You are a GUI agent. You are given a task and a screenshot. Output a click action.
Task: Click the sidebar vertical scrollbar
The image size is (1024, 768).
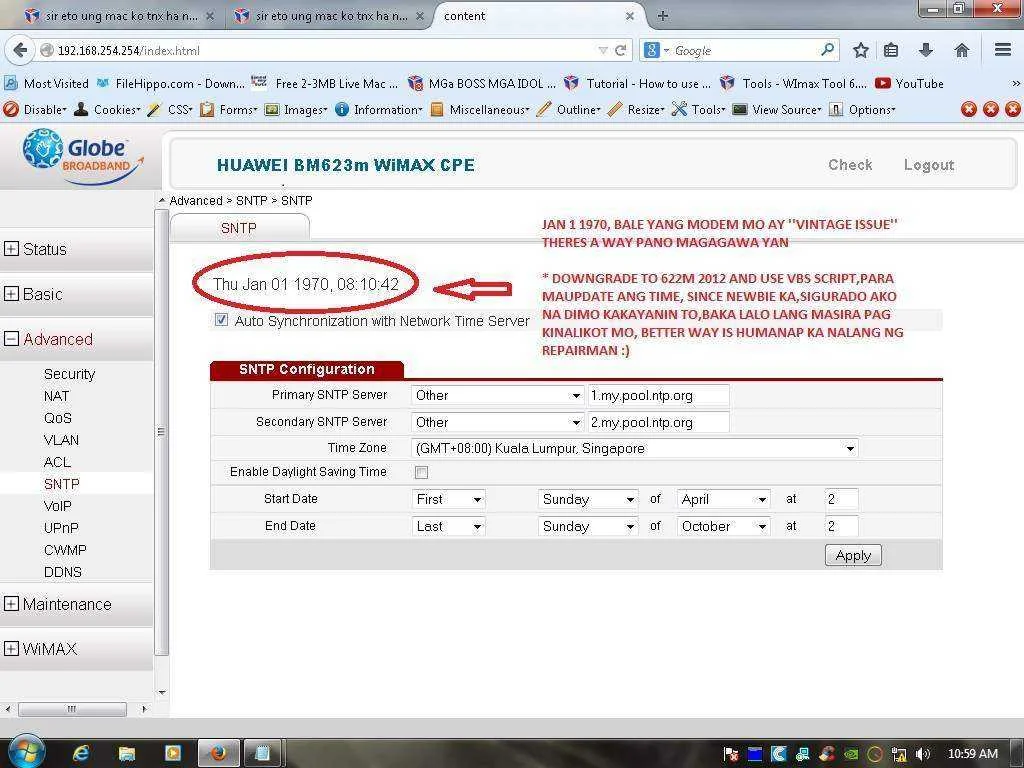point(161,431)
